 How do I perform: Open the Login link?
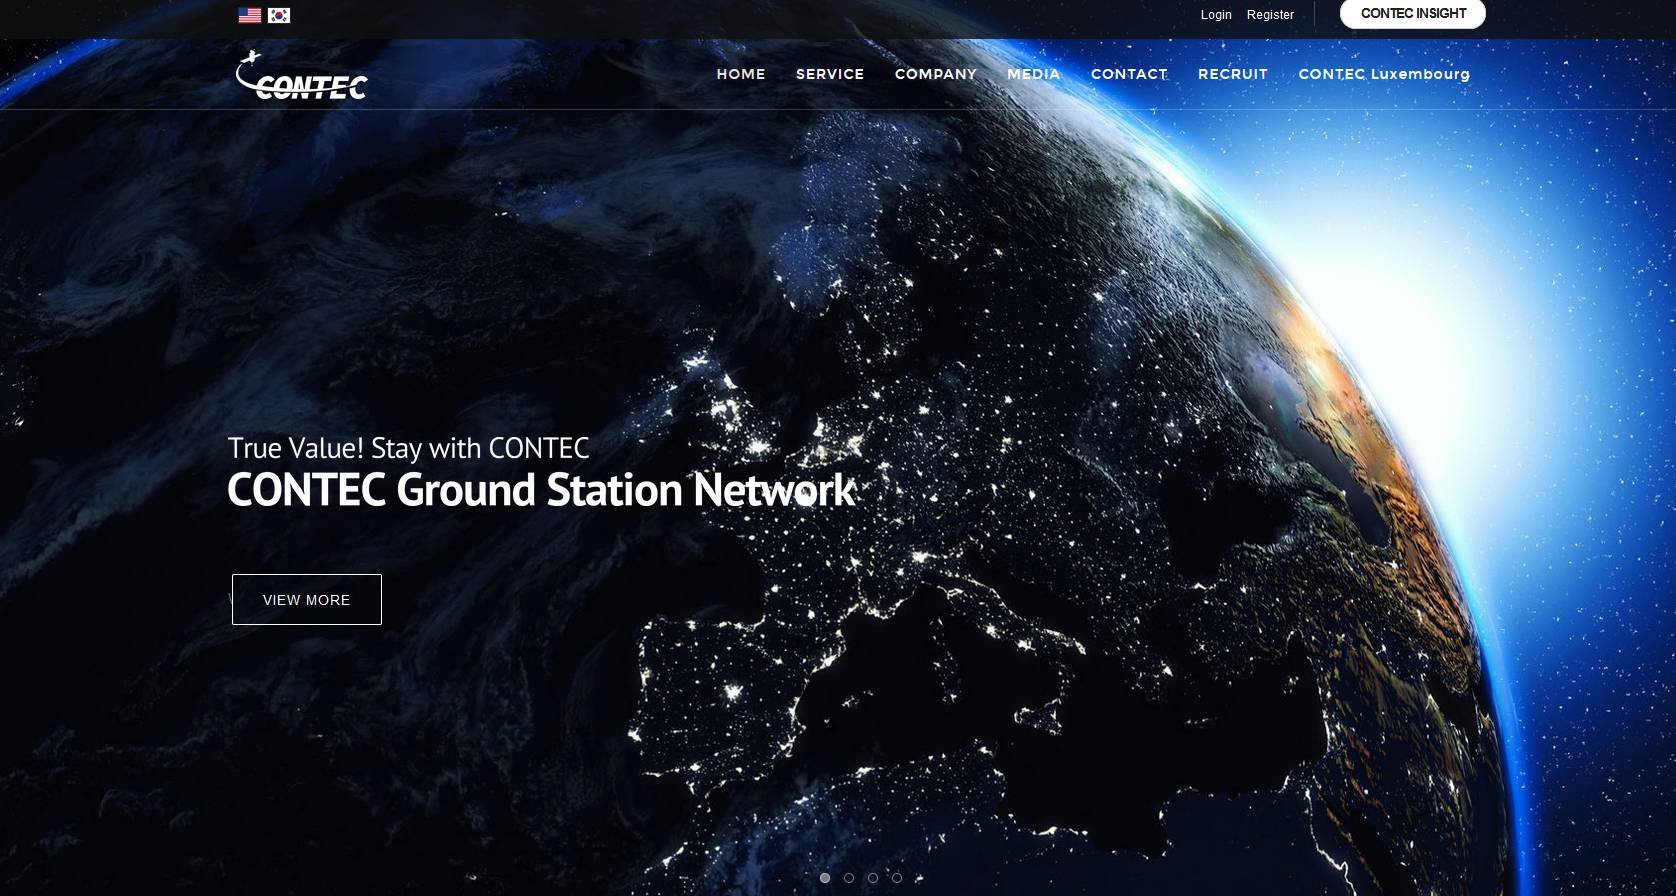[1216, 15]
